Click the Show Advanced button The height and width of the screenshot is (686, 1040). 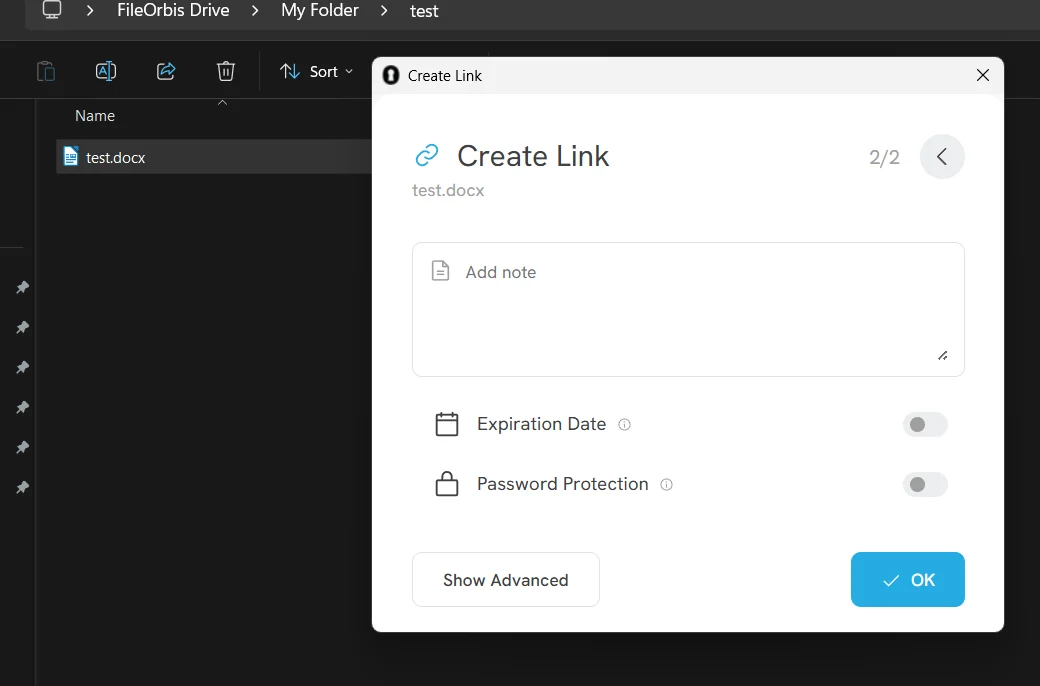[x=505, y=580]
